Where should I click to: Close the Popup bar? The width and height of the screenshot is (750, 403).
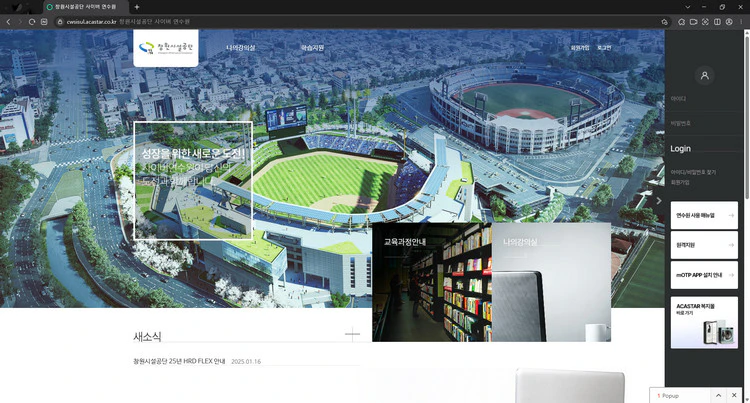pos(736,396)
